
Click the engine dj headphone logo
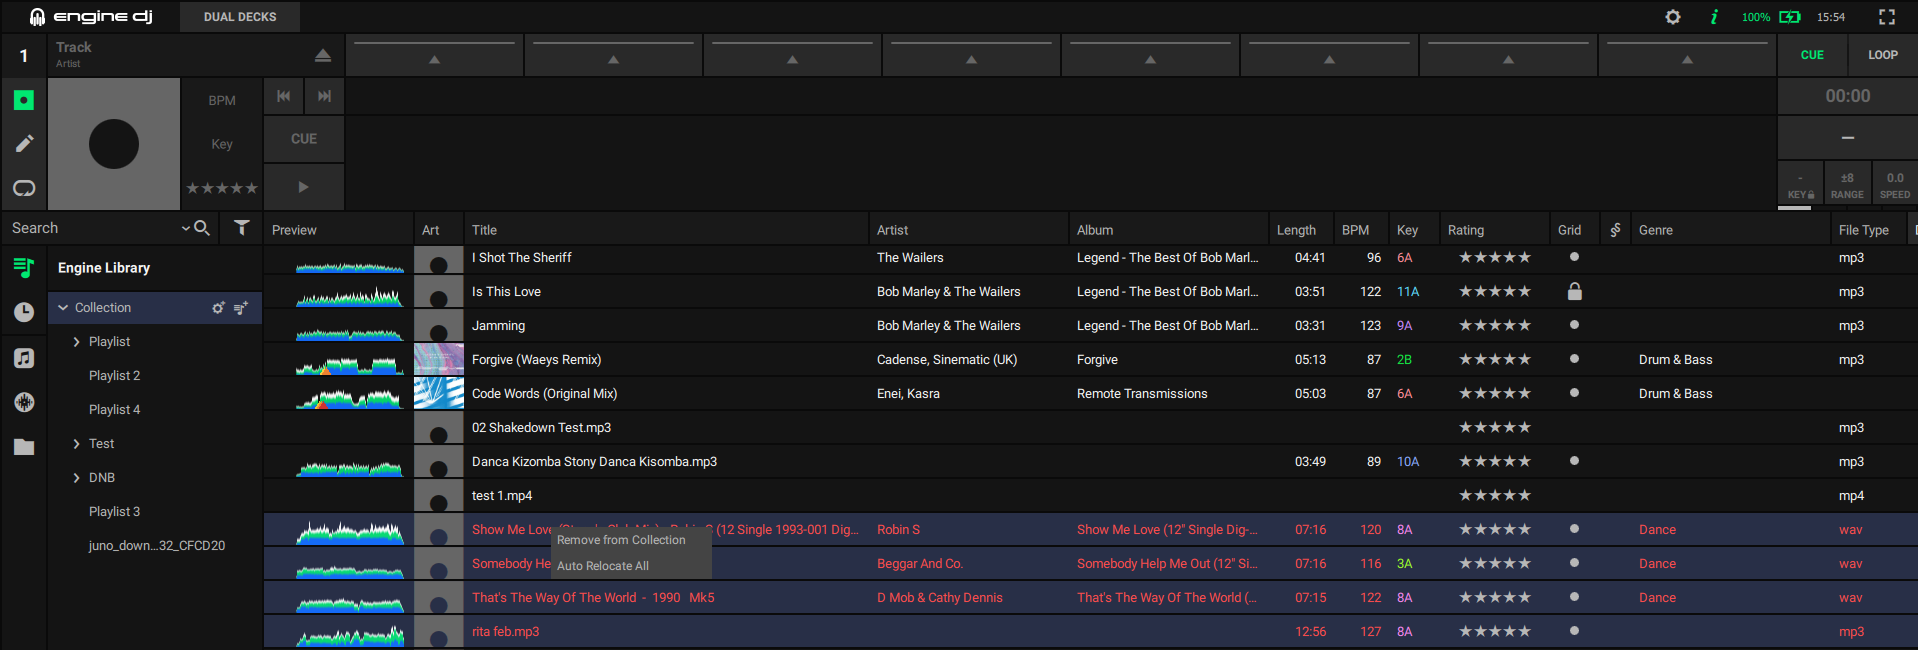pyautogui.click(x=37, y=17)
